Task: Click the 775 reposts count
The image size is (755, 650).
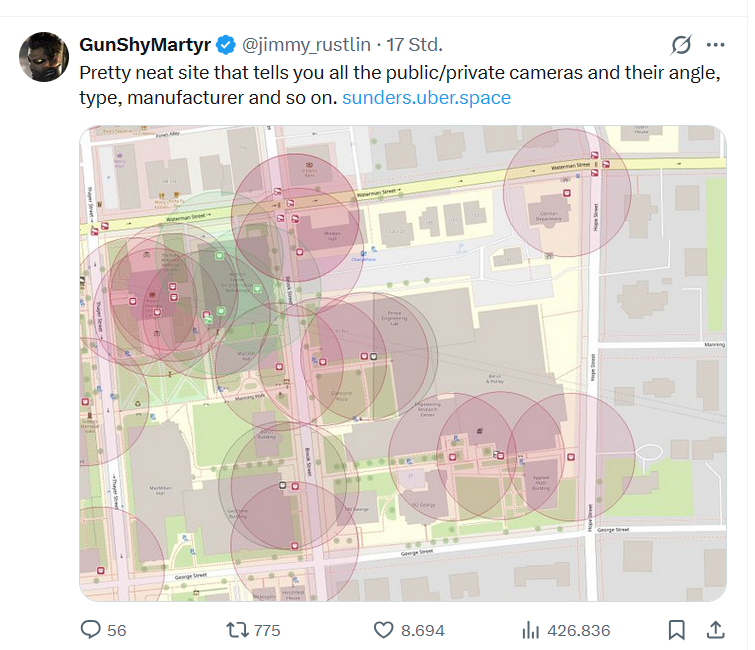Action: (267, 630)
